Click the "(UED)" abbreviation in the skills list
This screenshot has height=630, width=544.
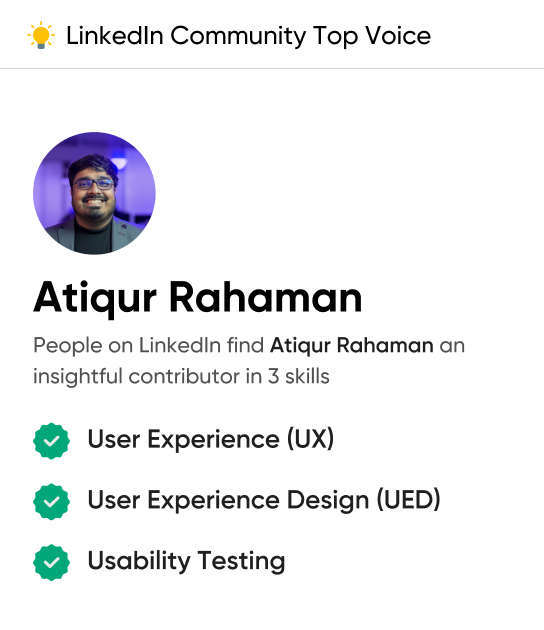tap(408, 500)
